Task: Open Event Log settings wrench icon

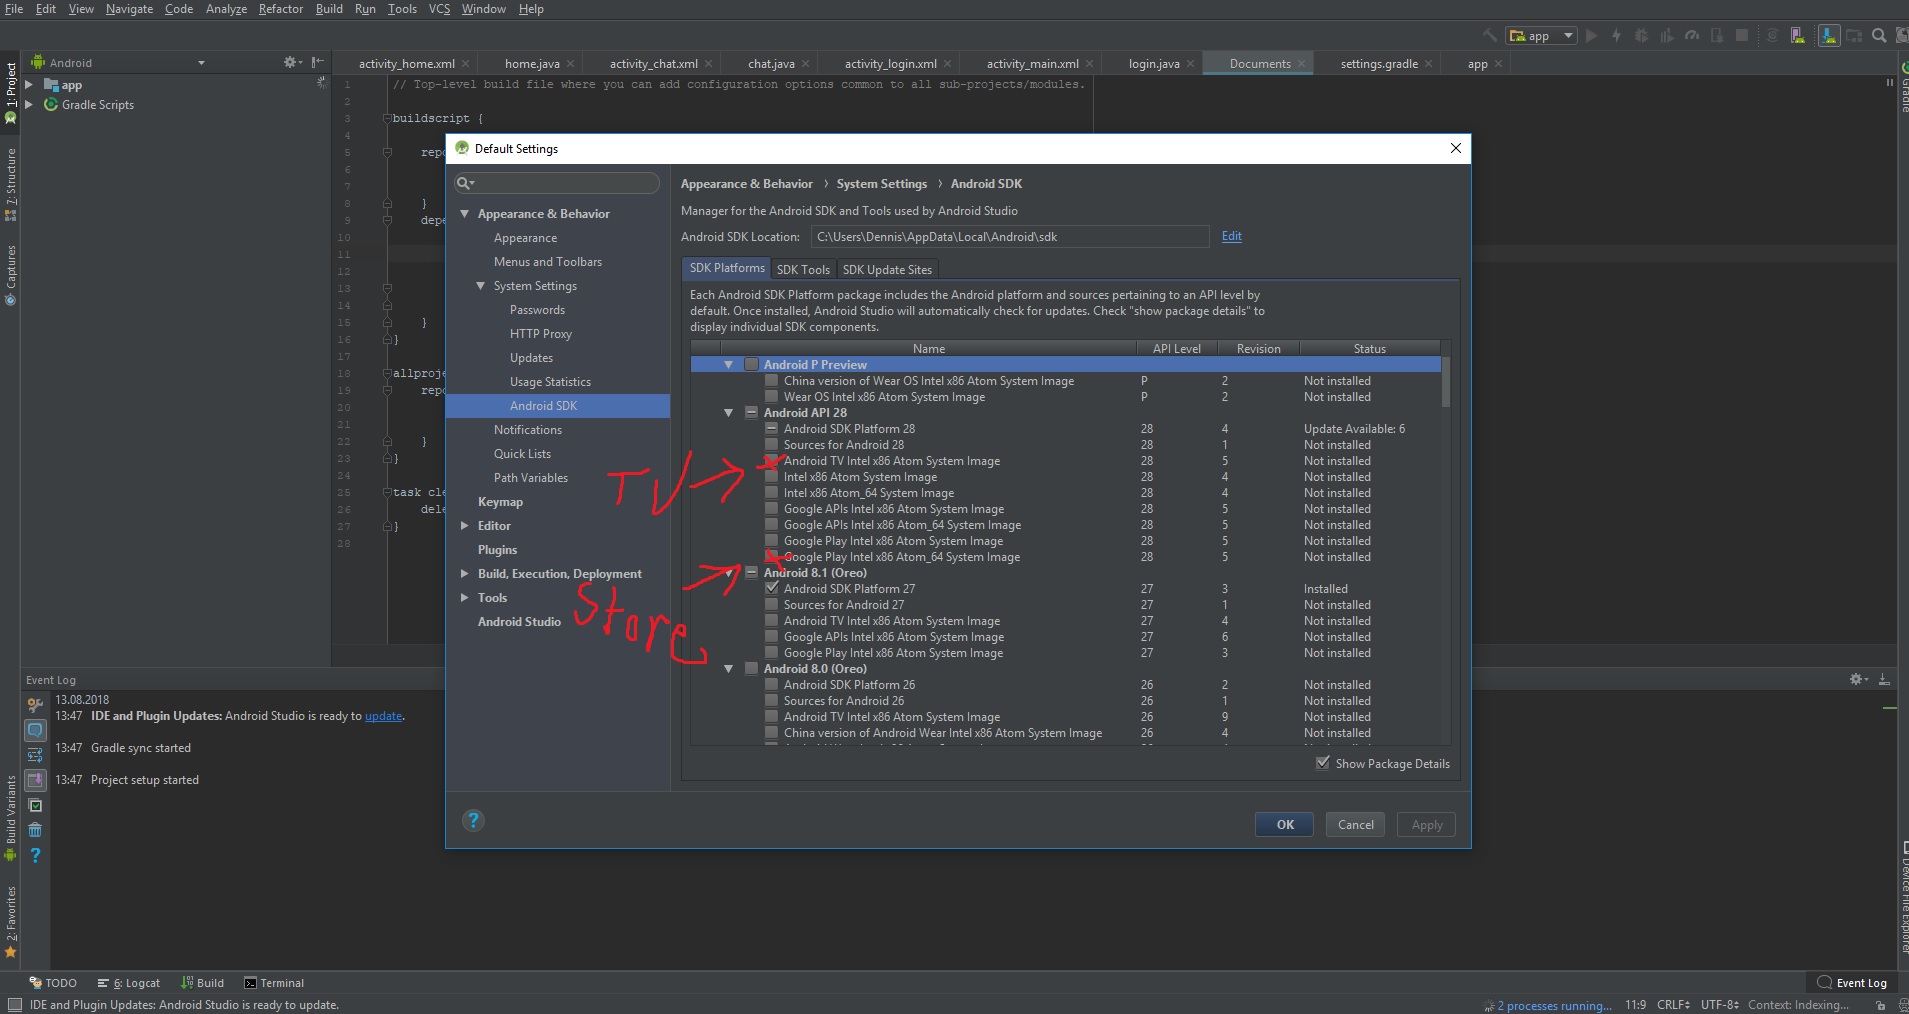Action: point(35,705)
